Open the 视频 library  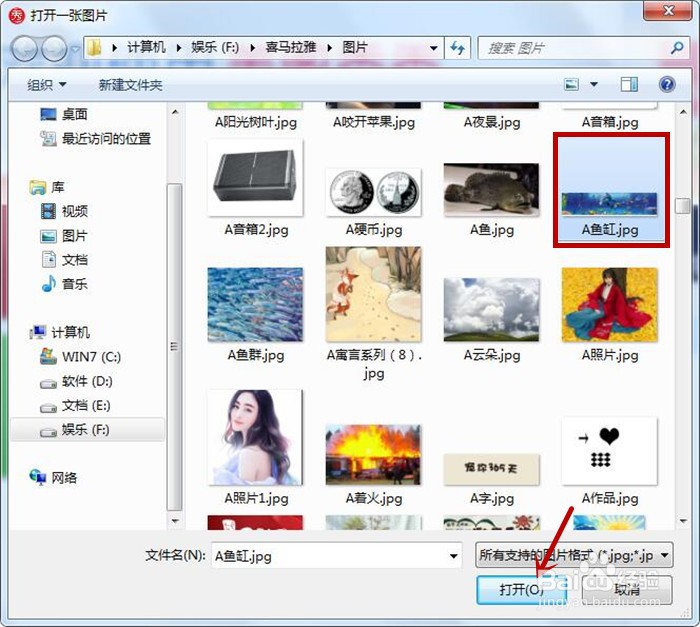coord(64,211)
